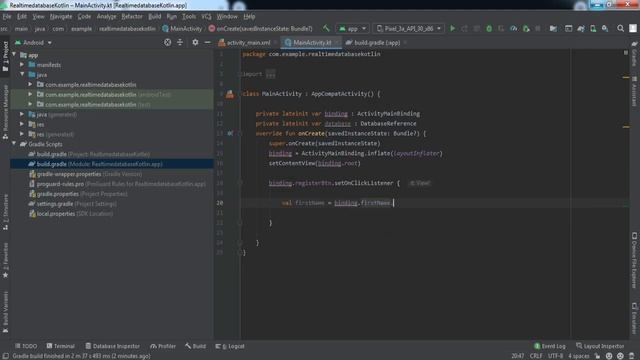Open AVD Manager icon in toolbar

click(593, 29)
